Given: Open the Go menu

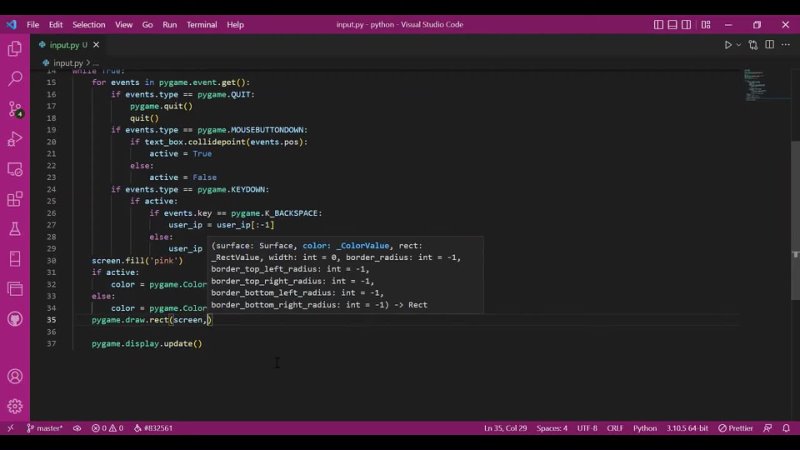Looking at the screenshot, I should click(x=147, y=24).
